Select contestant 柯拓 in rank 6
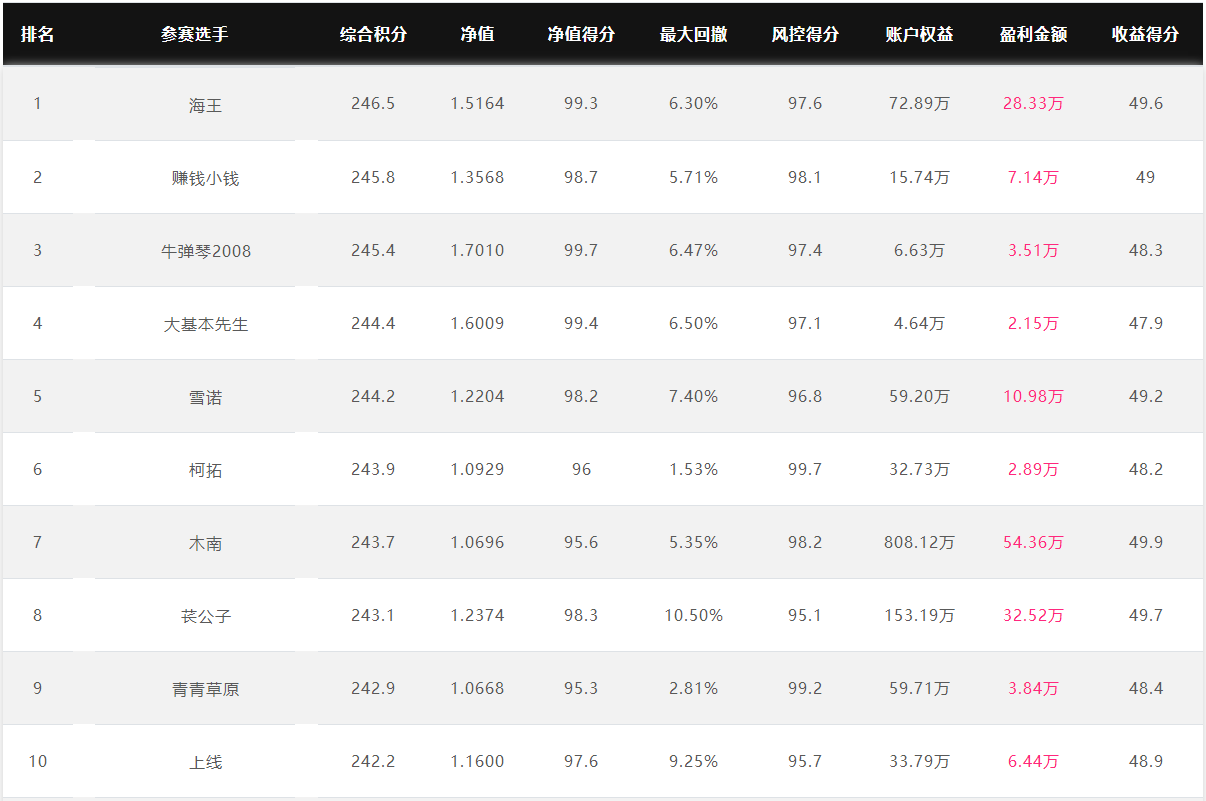Screen dimensions: 1206x801 205,470
